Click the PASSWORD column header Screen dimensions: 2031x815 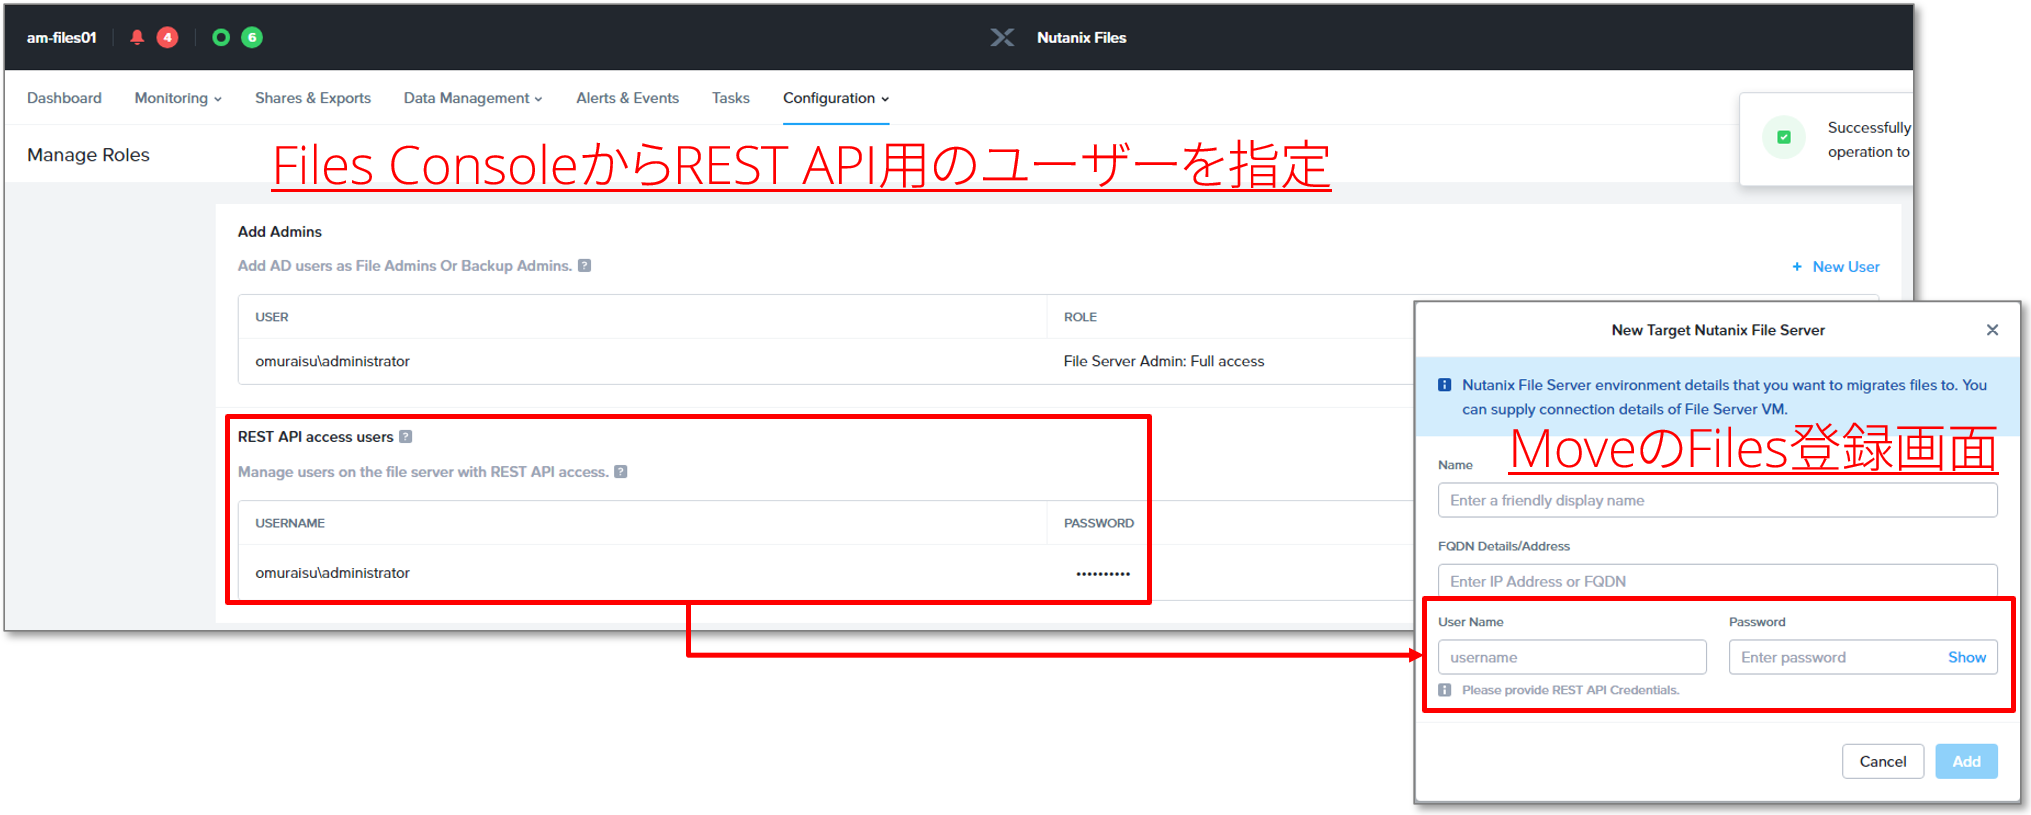1099,523
